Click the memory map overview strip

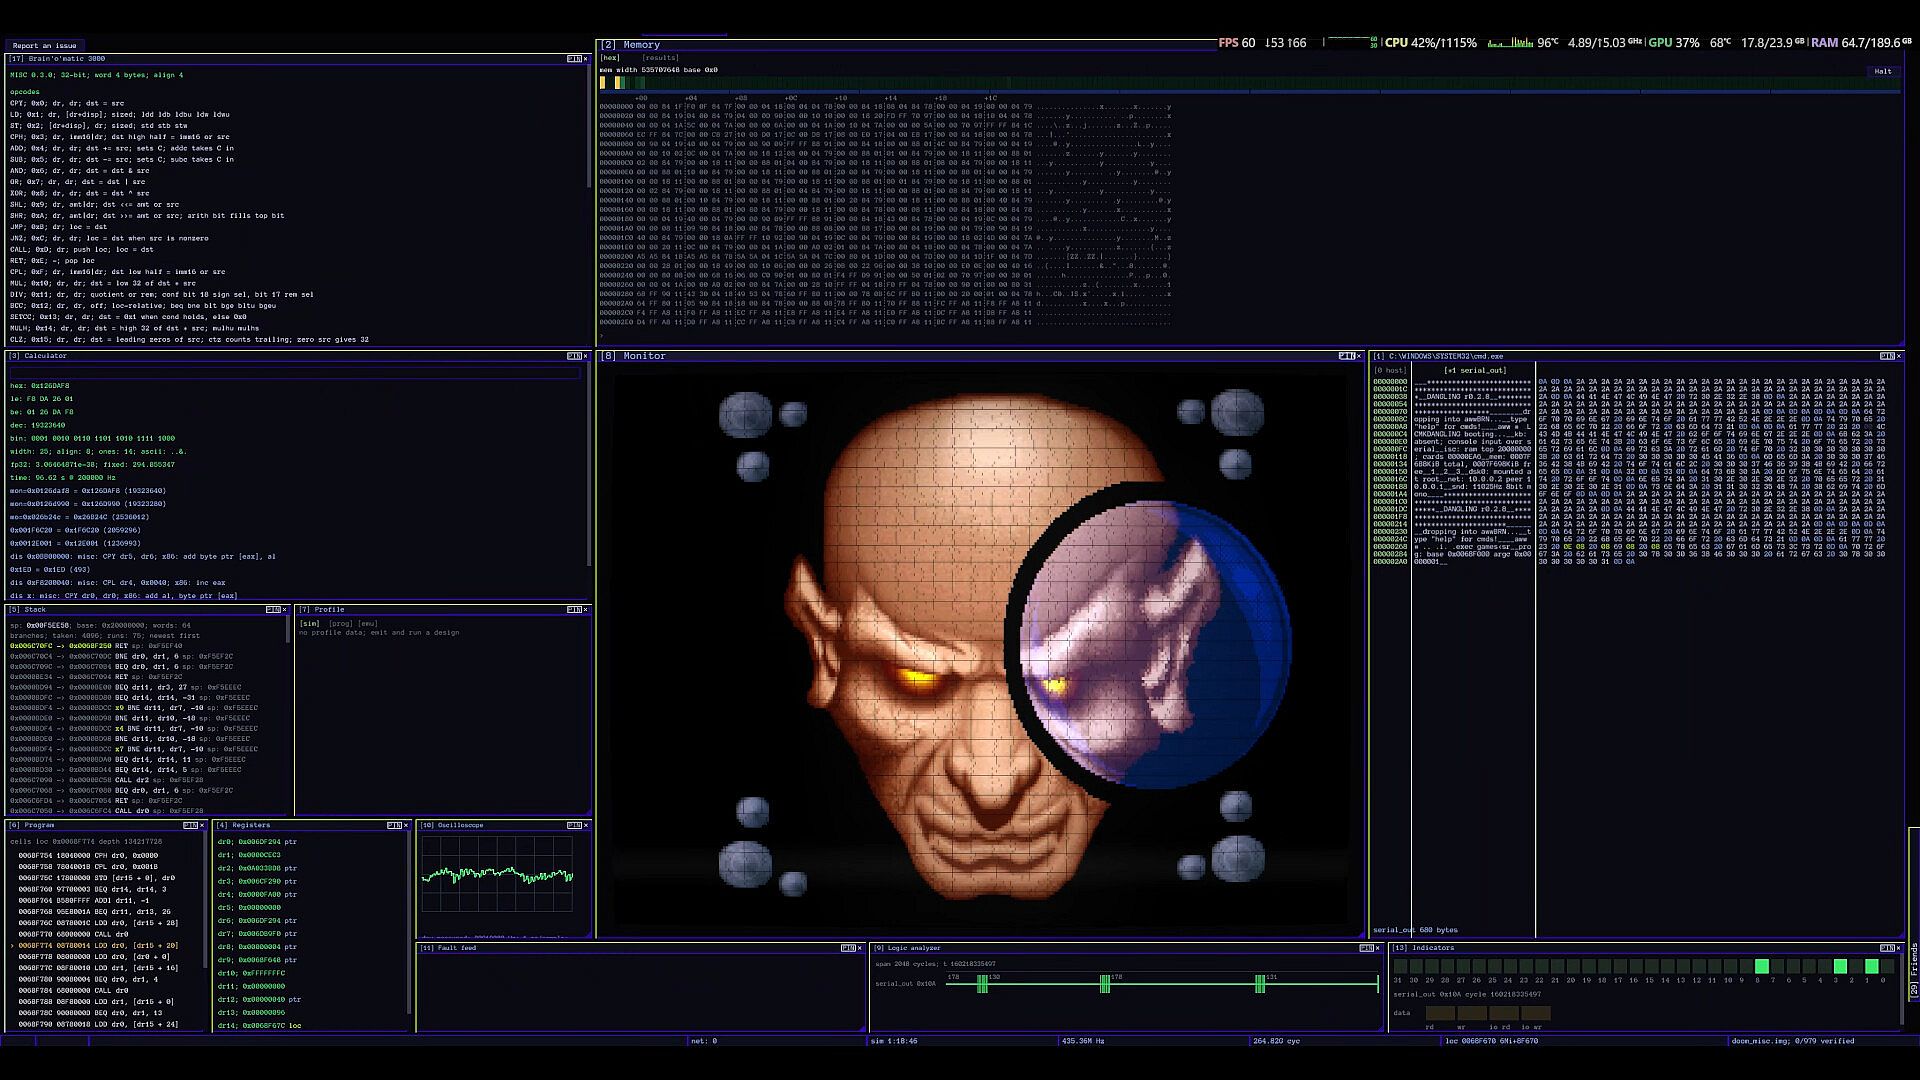1250,83
